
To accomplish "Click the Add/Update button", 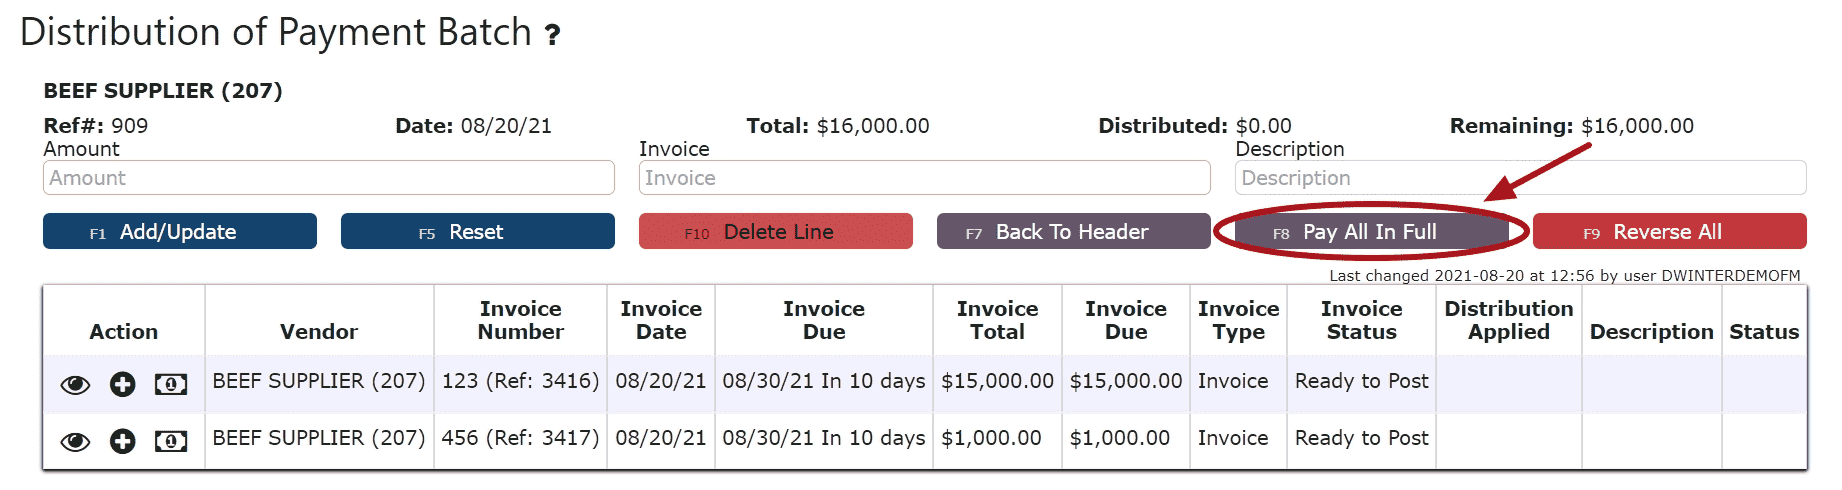I will pos(180,231).
